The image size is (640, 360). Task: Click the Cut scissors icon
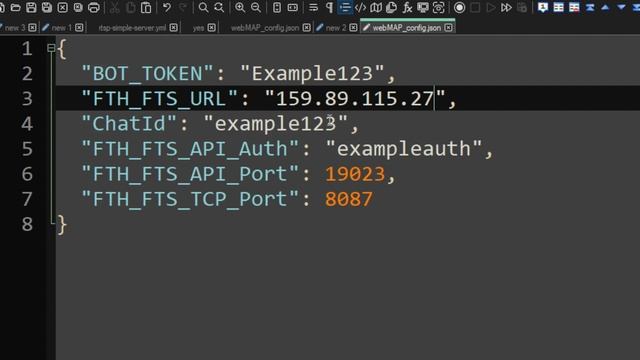(x=115, y=7)
